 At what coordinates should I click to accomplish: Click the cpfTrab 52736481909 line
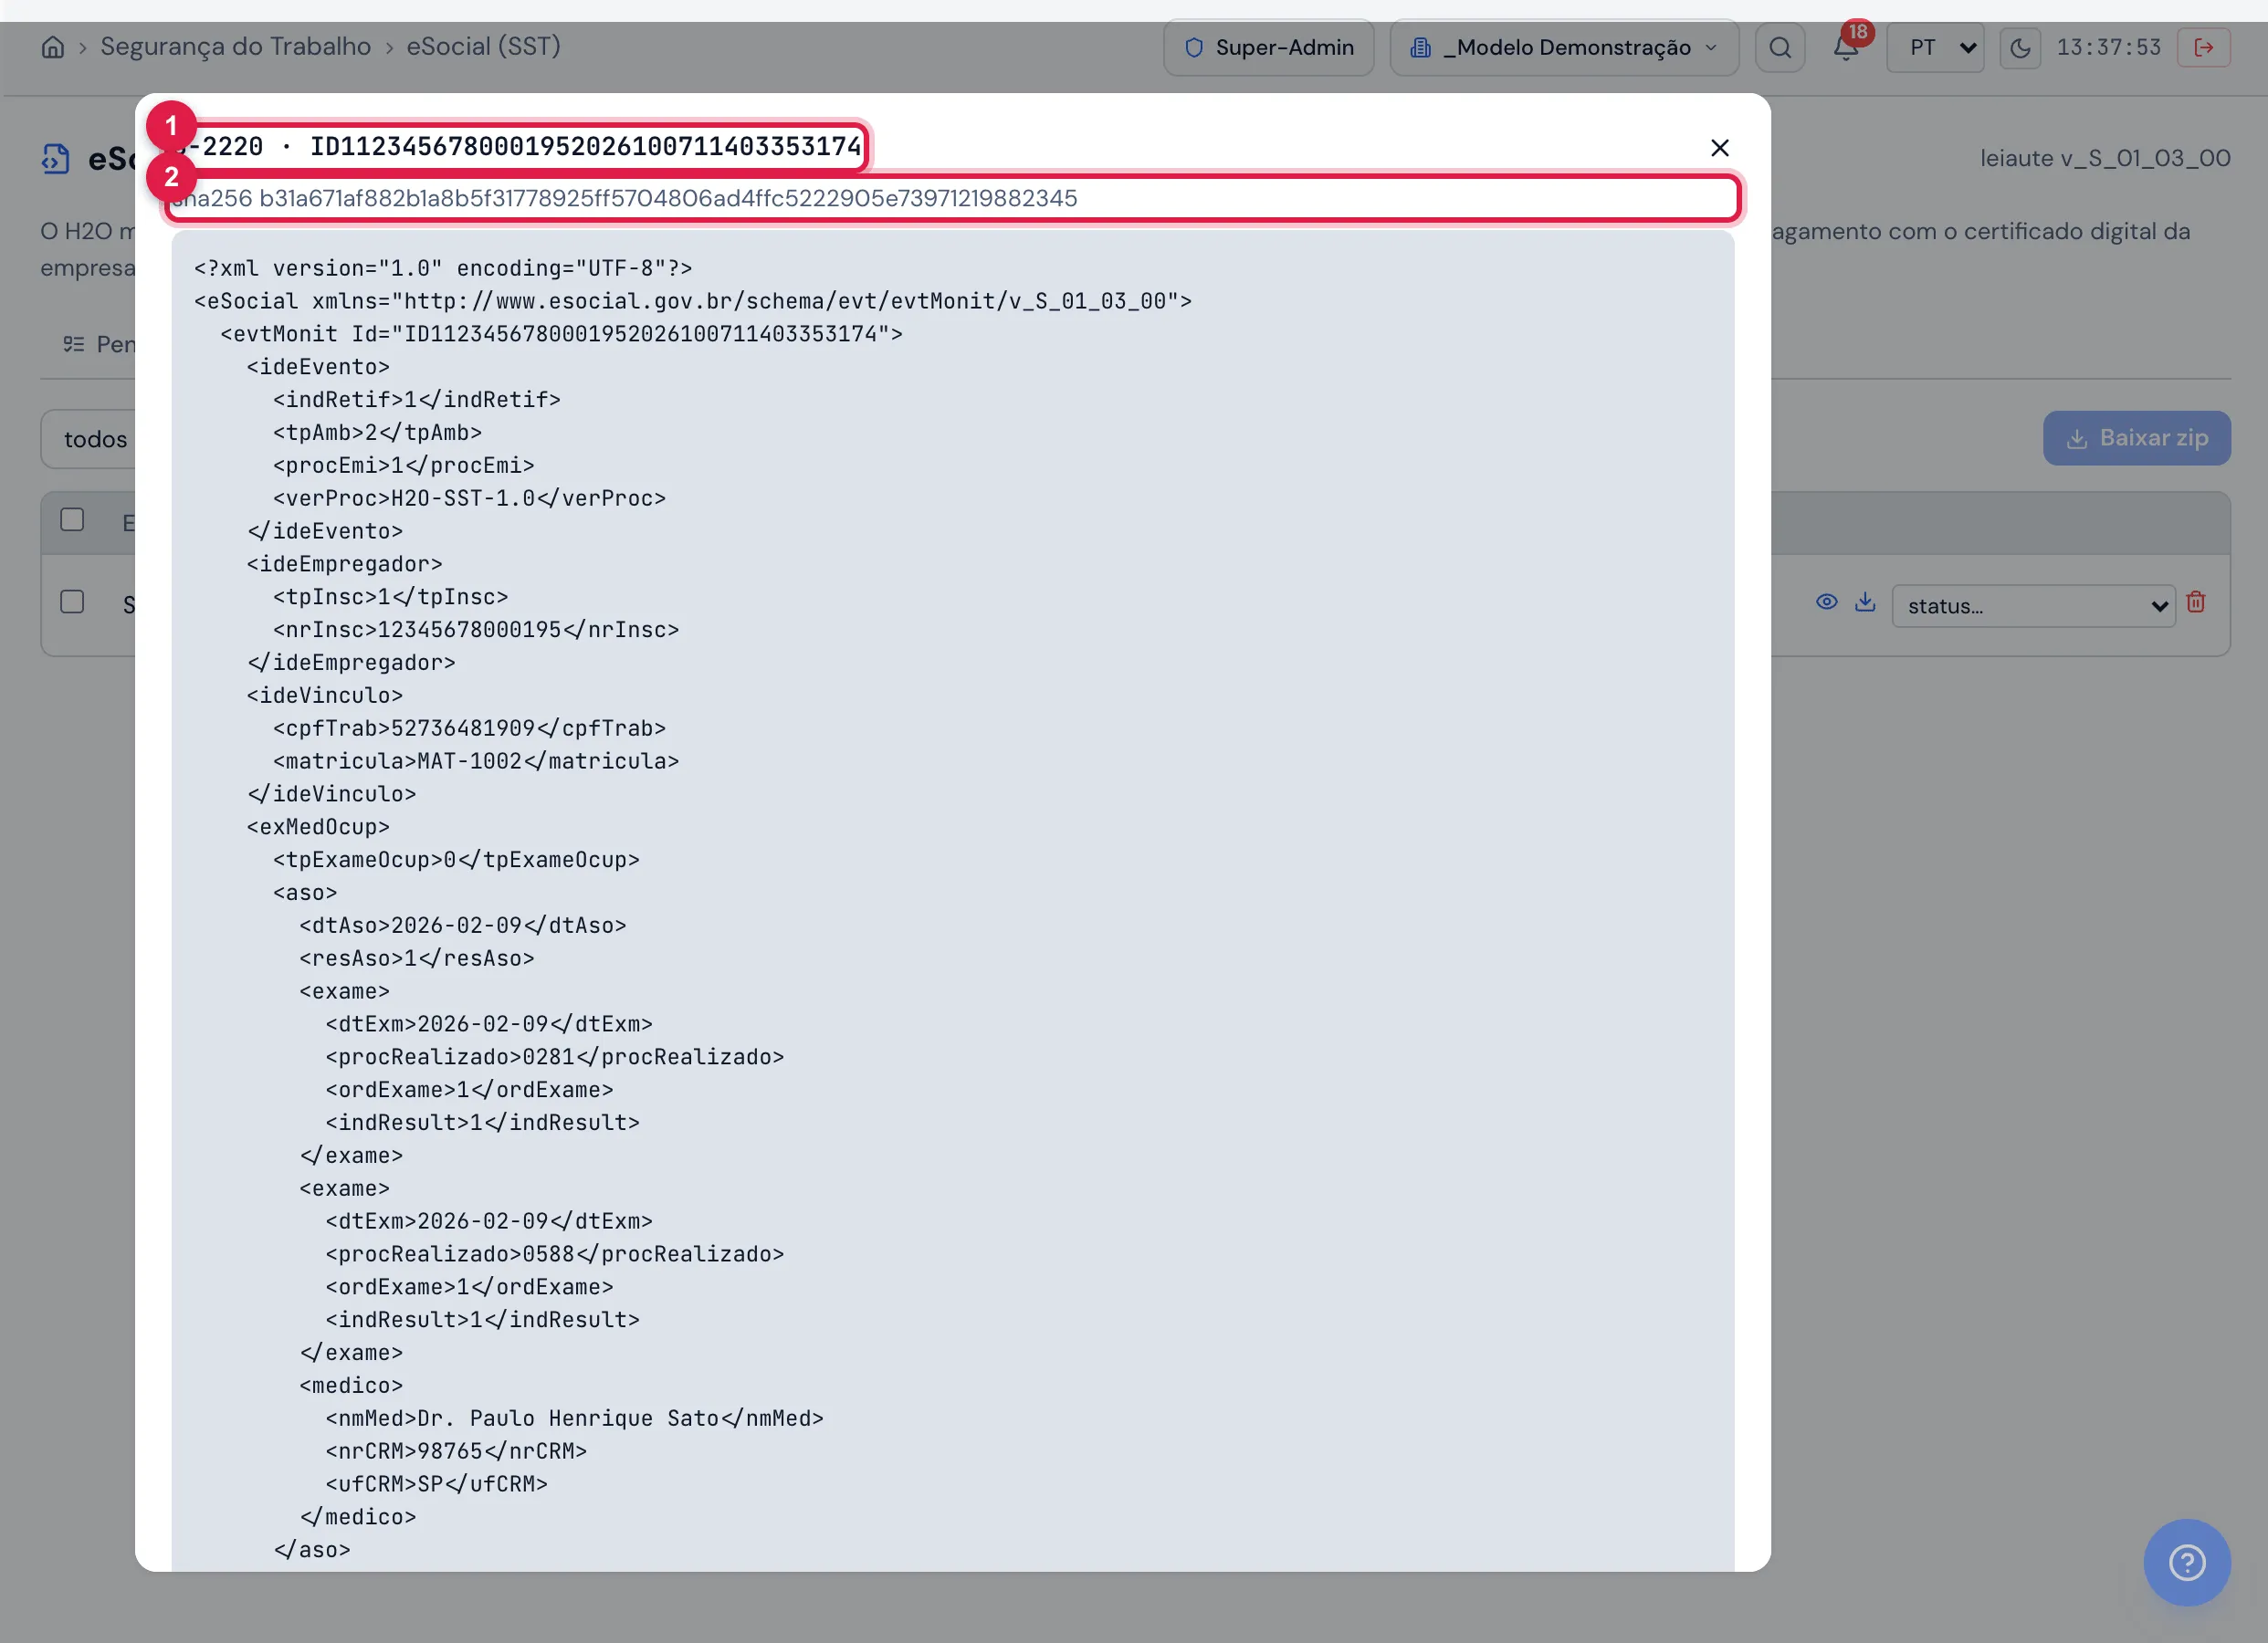pos(469,728)
